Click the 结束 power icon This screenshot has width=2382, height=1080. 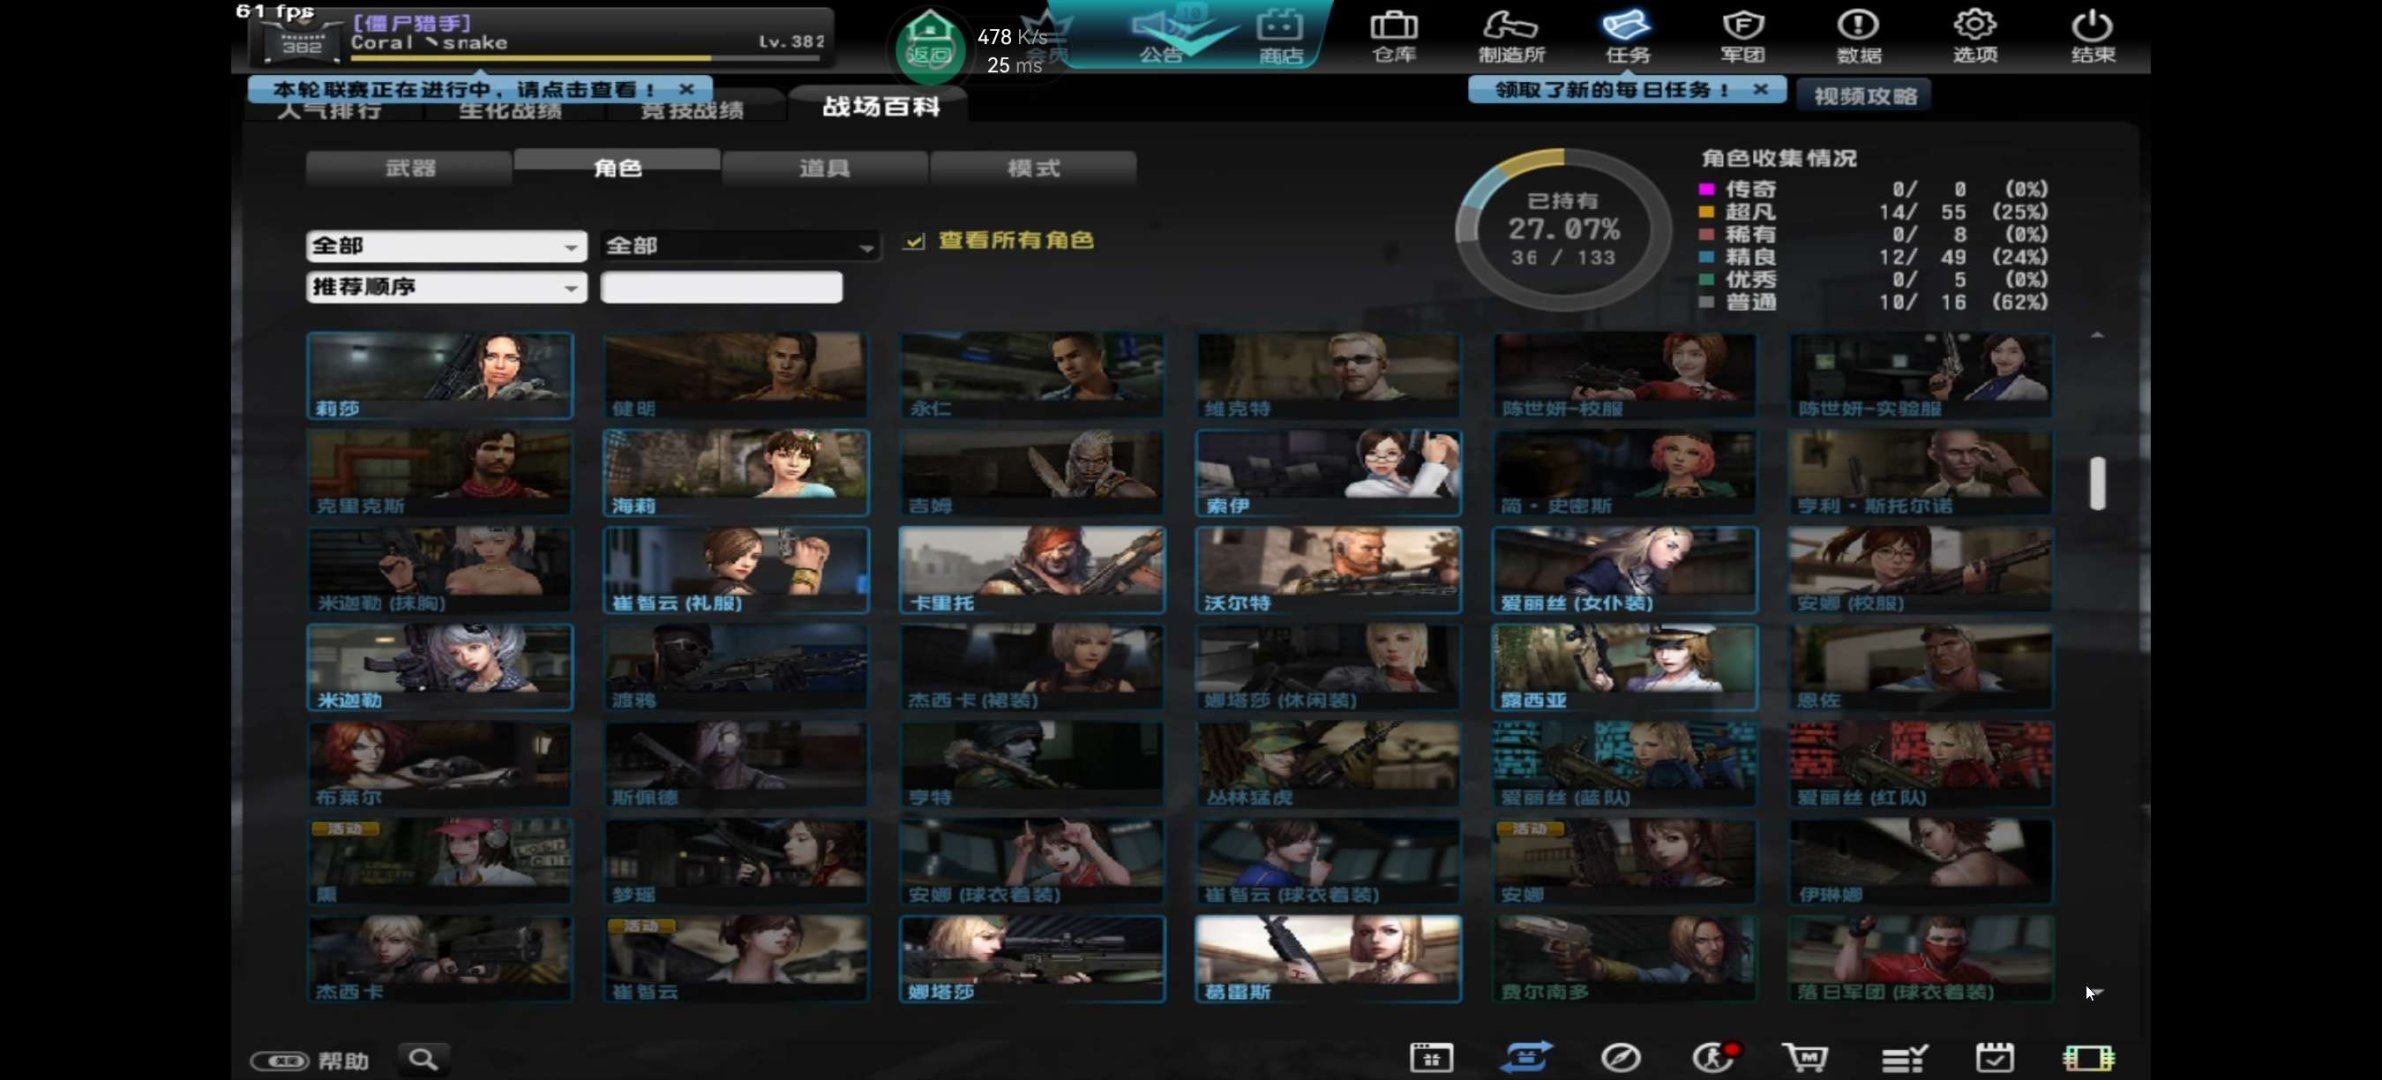(x=2092, y=36)
